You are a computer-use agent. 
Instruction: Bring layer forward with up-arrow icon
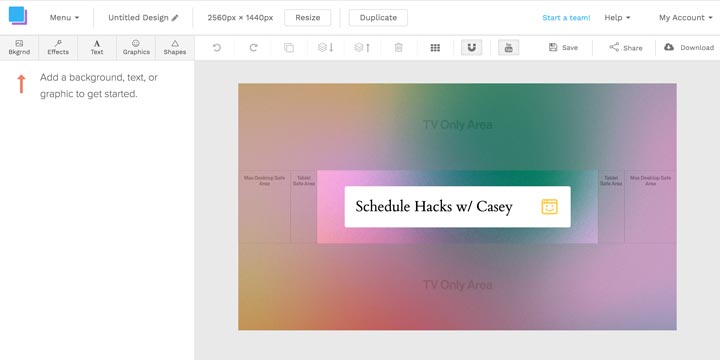[x=362, y=47]
